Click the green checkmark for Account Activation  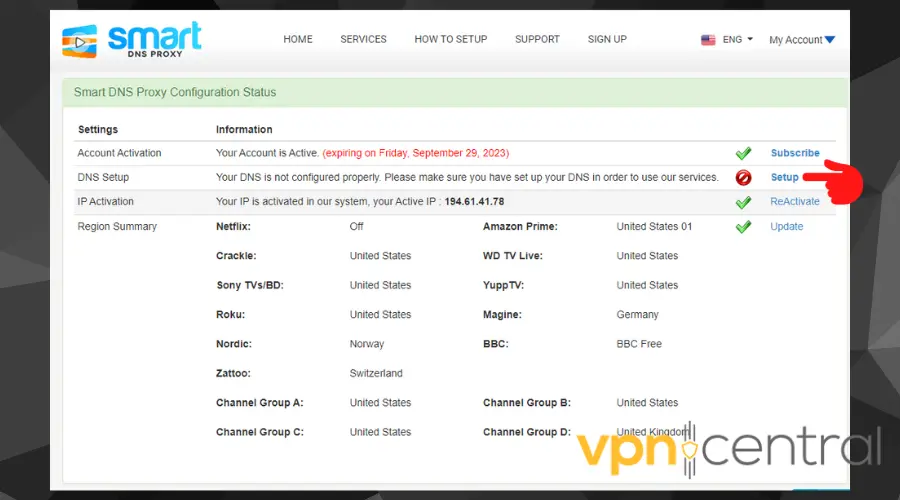[x=743, y=153]
